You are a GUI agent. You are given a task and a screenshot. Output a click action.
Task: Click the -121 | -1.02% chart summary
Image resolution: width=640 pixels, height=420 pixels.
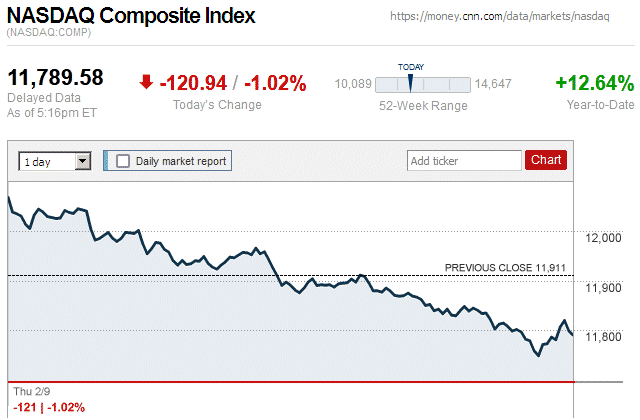coord(48,407)
